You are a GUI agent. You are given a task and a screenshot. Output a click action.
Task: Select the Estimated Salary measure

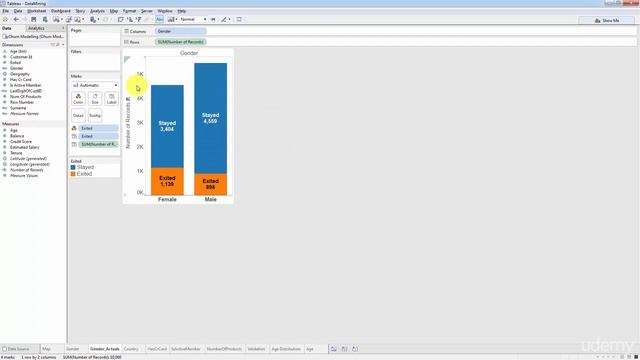pyautogui.click(x=24, y=147)
